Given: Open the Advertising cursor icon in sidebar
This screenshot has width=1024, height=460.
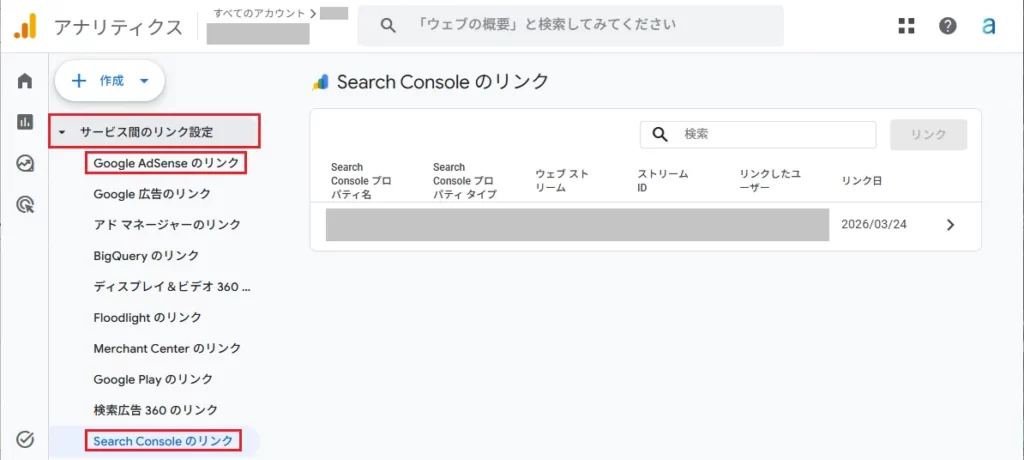Looking at the screenshot, I should [x=25, y=206].
